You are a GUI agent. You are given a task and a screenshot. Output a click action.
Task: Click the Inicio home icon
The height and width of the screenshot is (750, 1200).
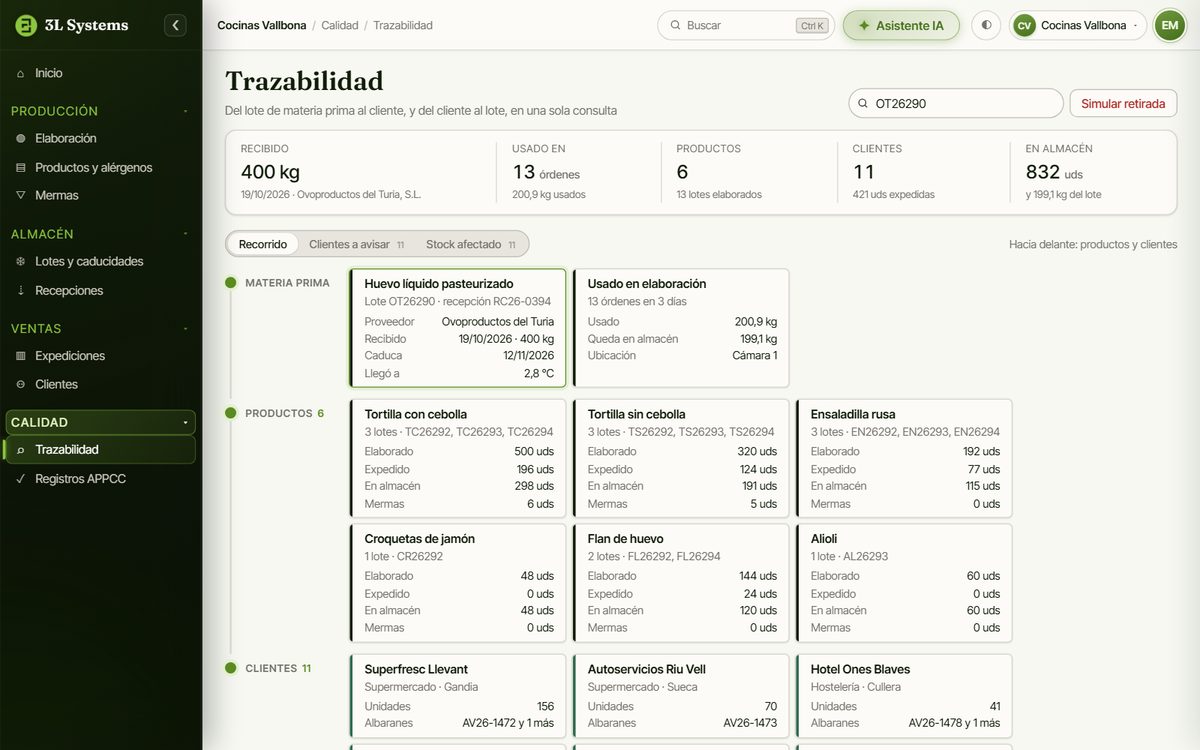click(21, 73)
